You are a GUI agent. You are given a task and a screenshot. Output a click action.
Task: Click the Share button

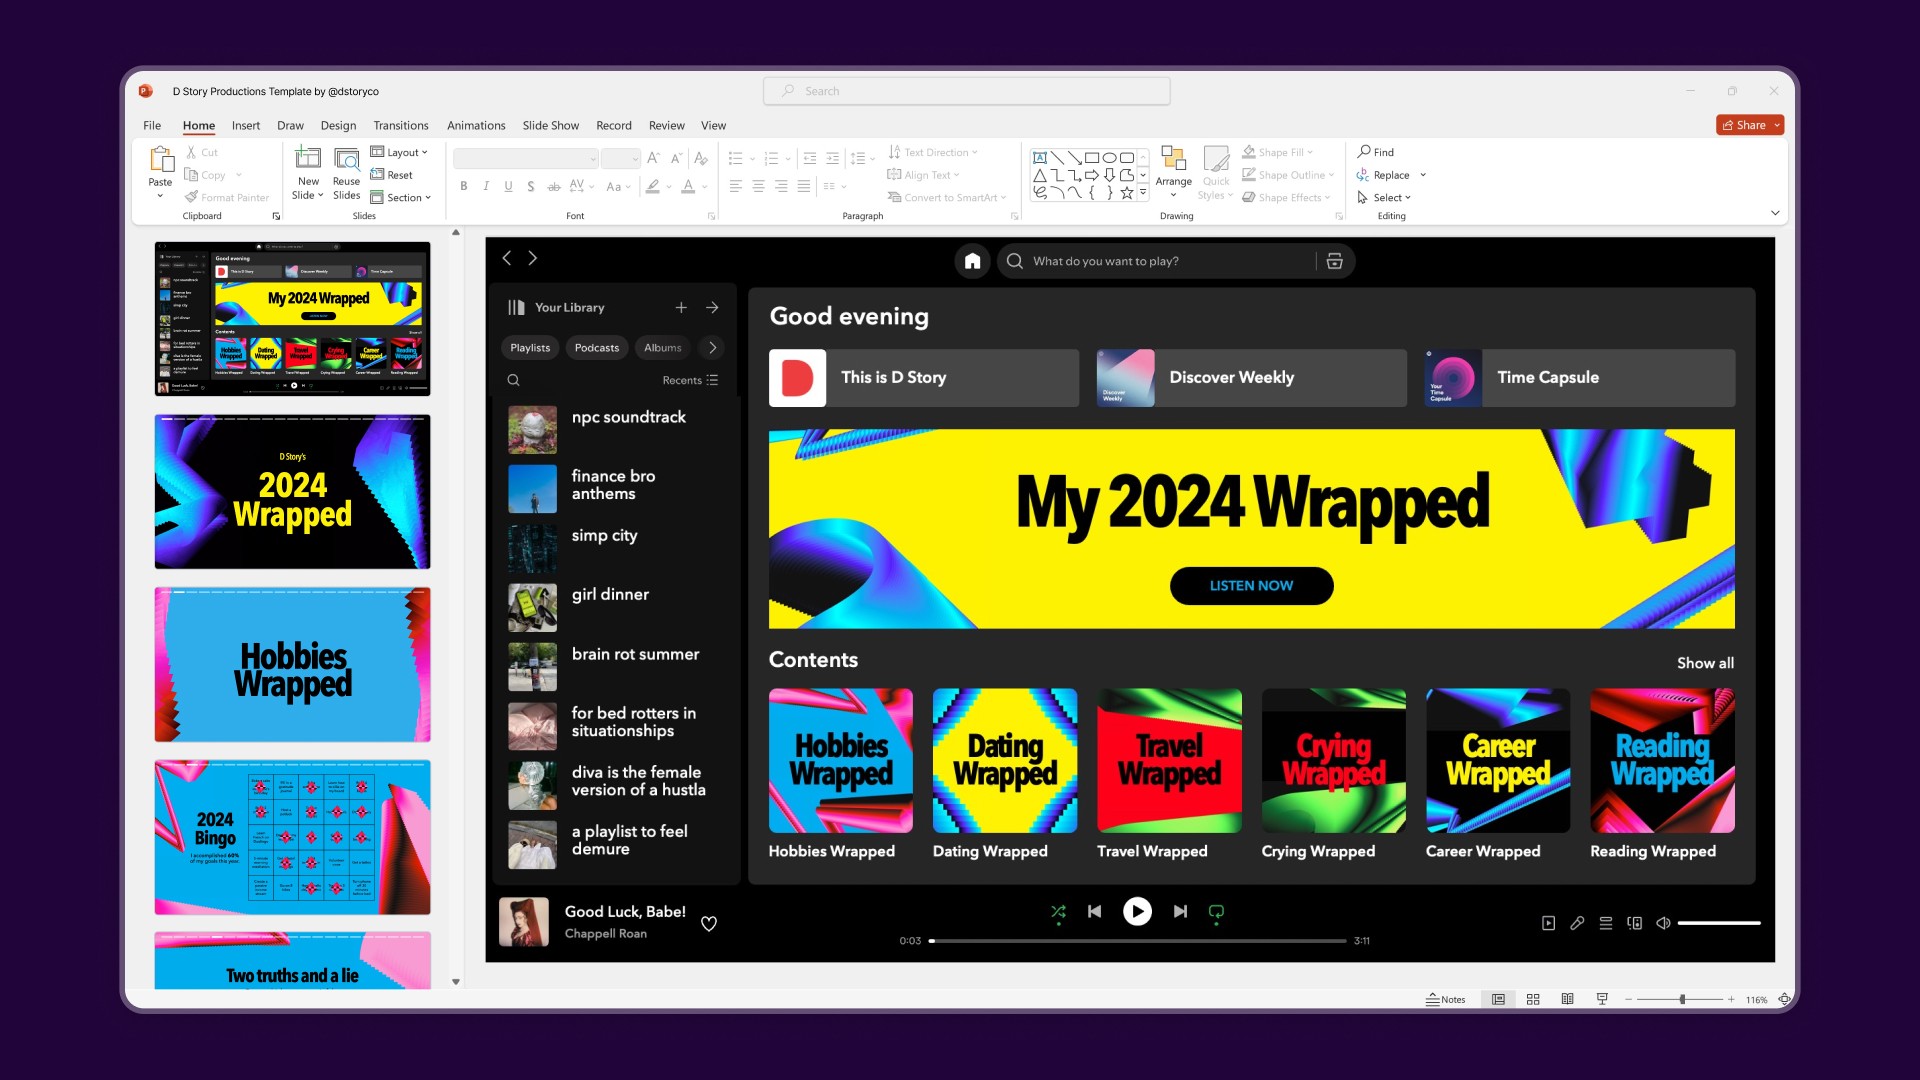pos(1743,125)
